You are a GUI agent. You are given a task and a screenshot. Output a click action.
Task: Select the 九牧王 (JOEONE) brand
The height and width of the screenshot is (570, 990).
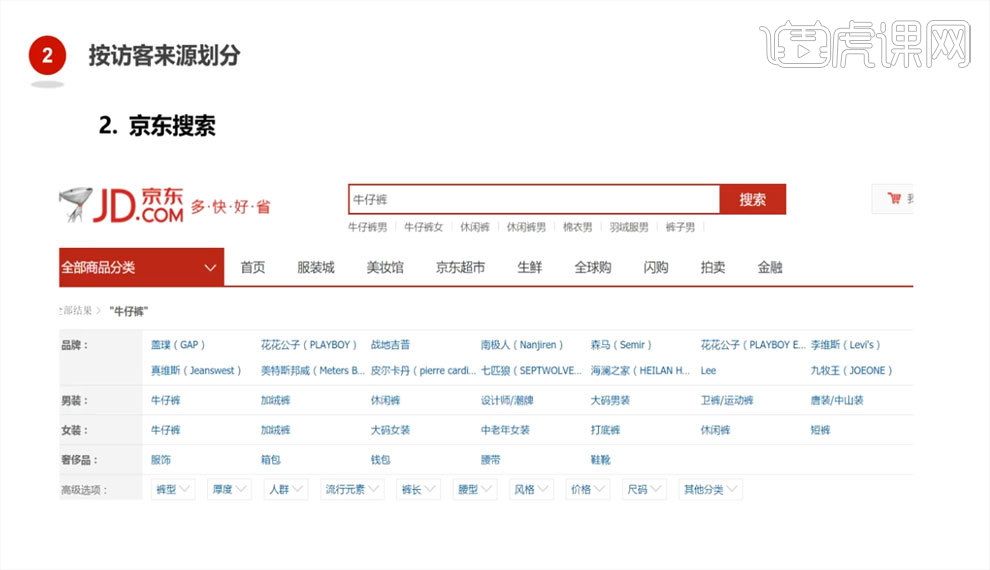click(x=851, y=371)
